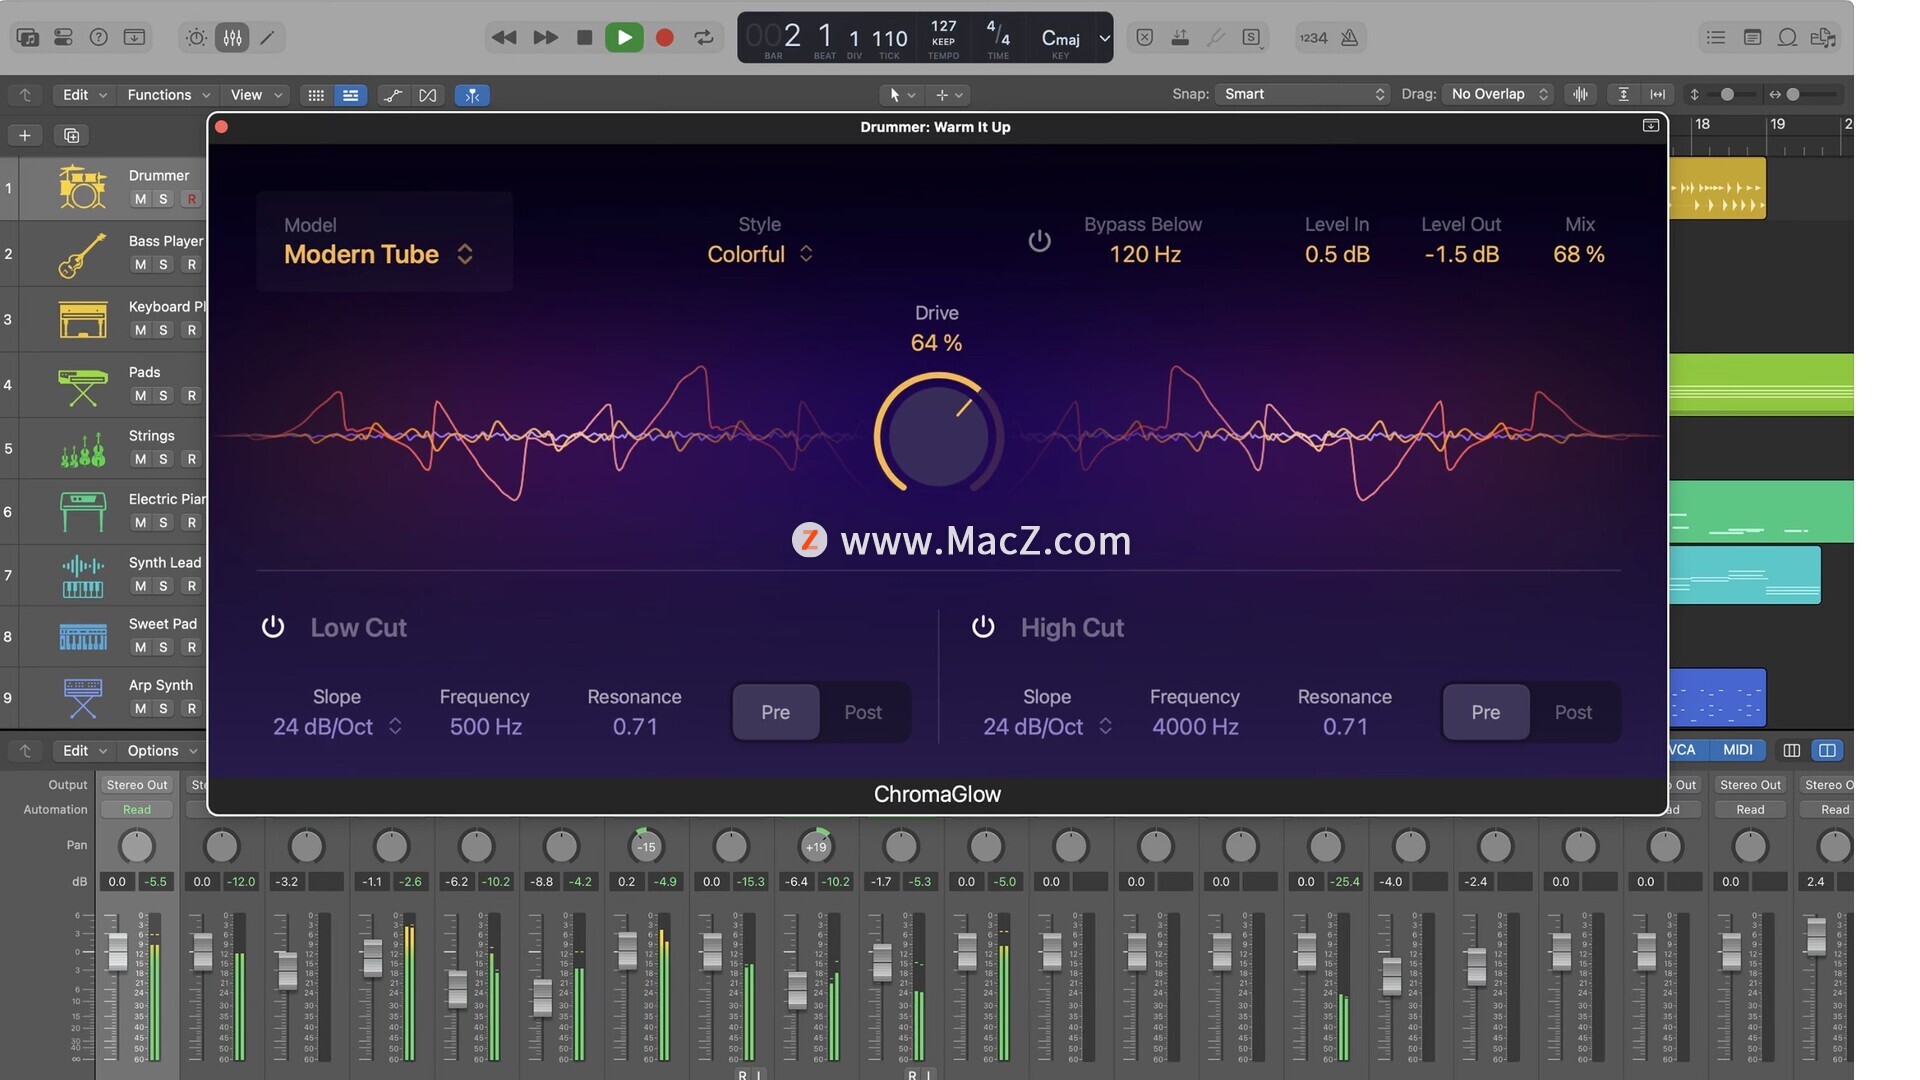Show Smart Controls brightness dial icon
1920x1080 pixels.
196,38
